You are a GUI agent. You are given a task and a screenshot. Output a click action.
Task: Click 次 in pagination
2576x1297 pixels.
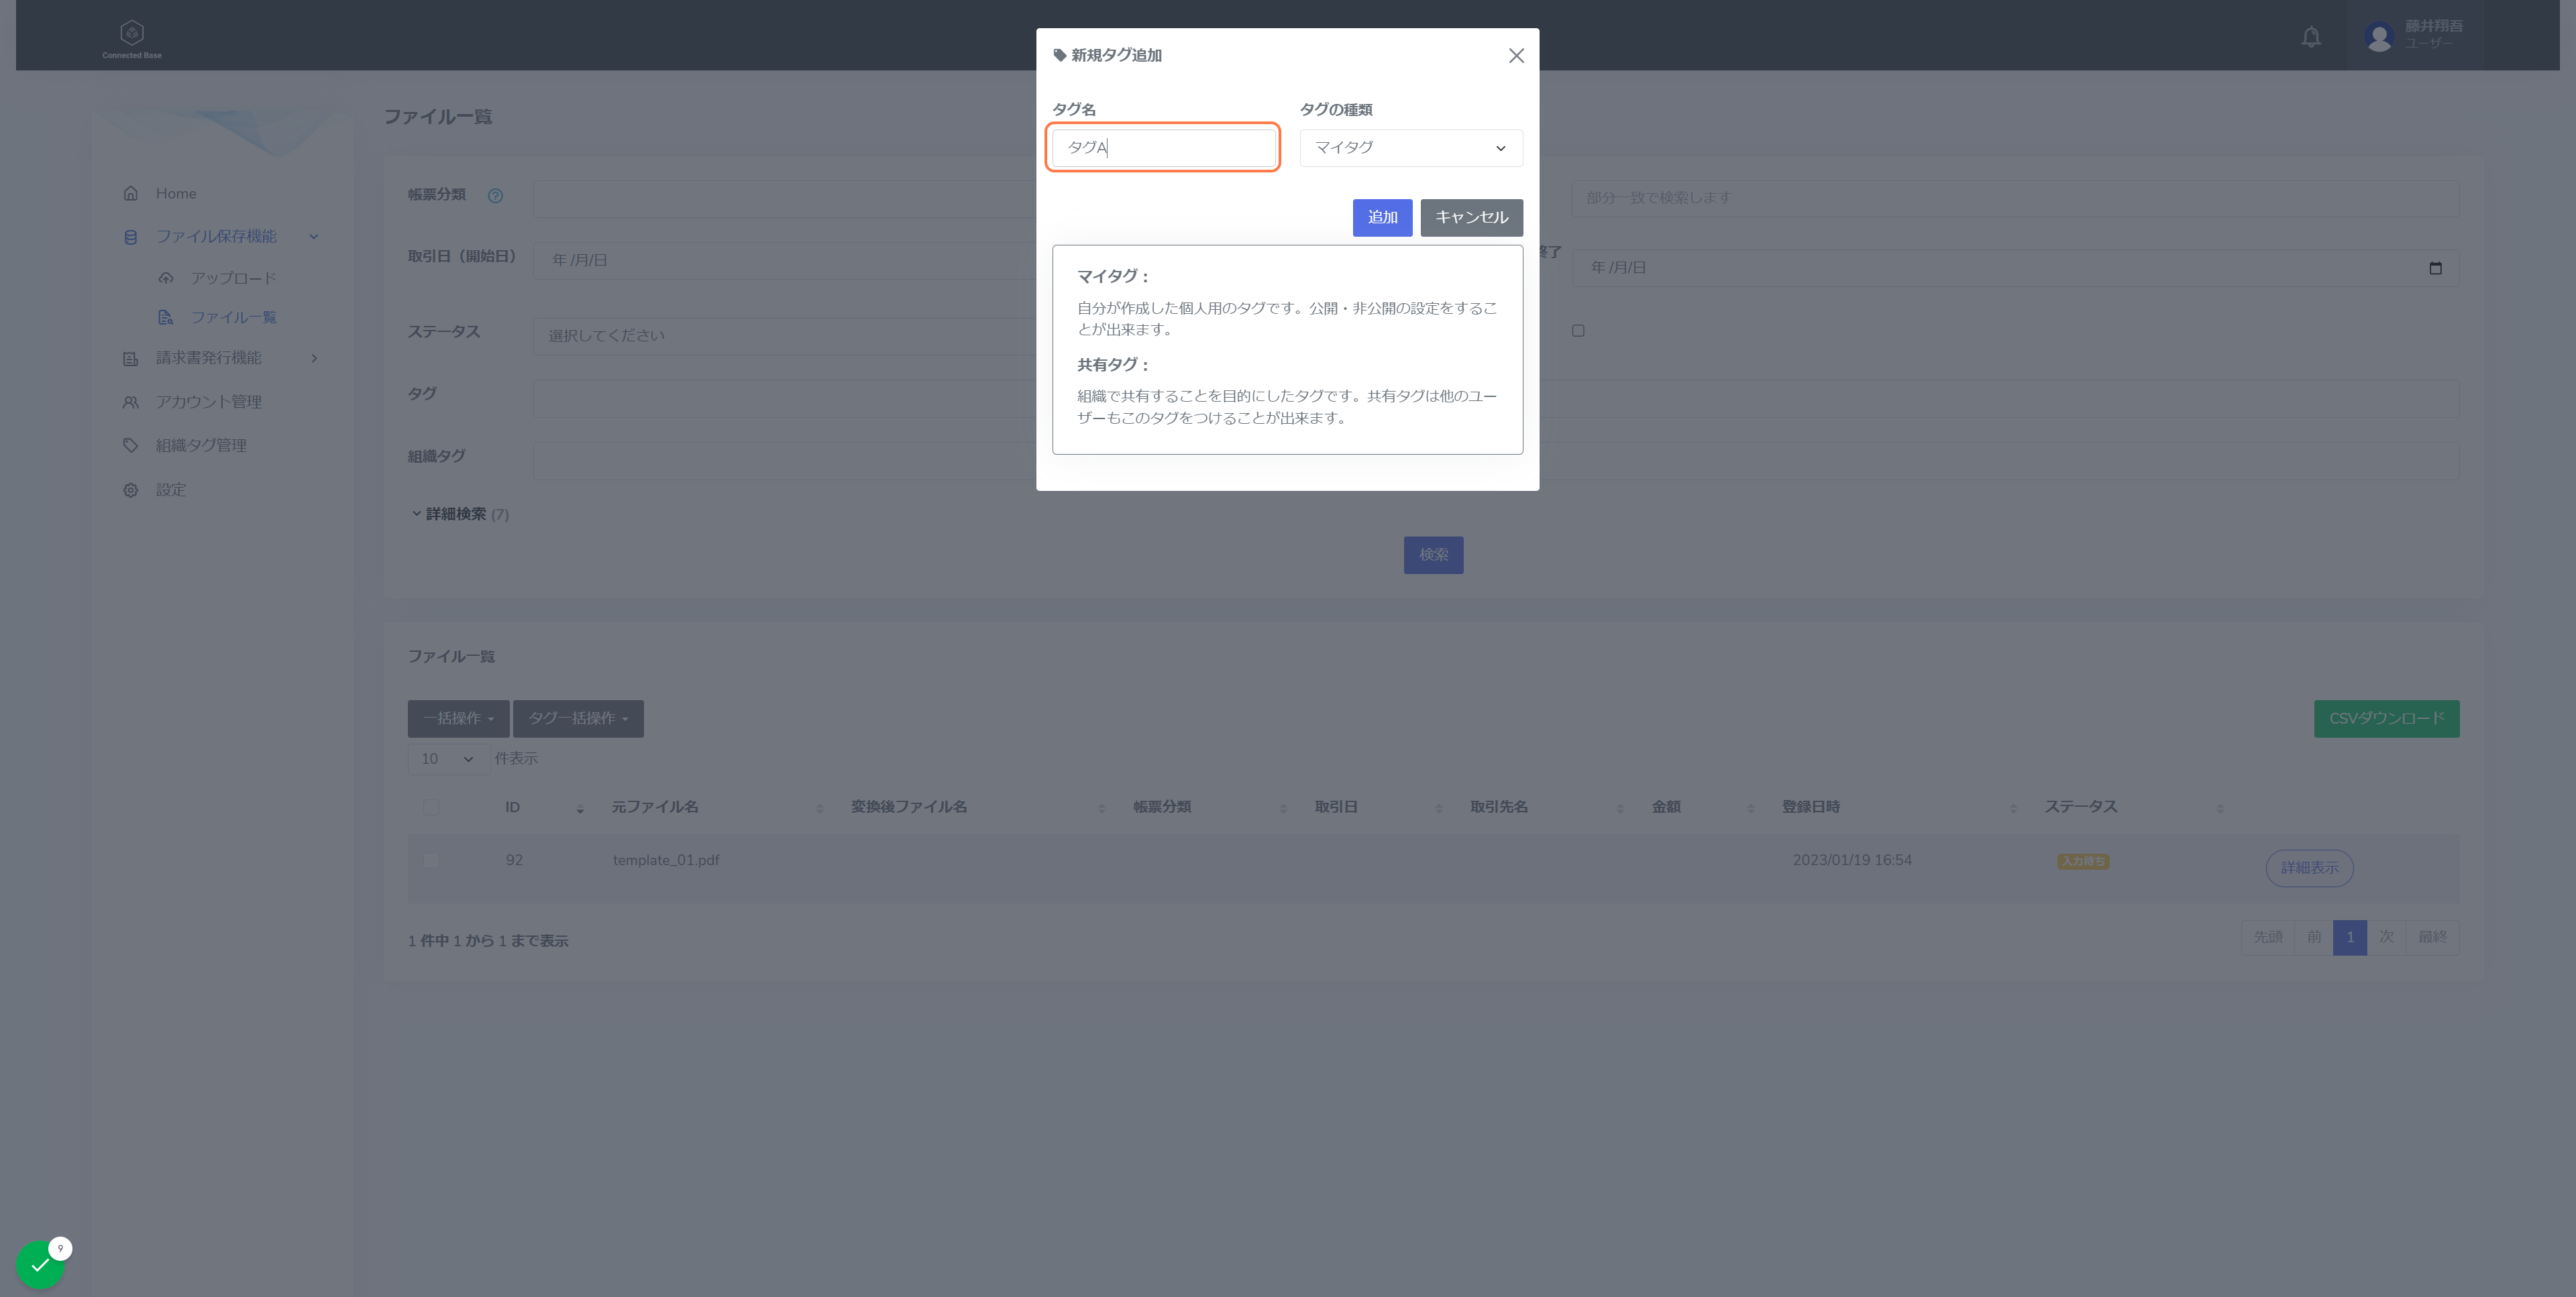point(2386,937)
